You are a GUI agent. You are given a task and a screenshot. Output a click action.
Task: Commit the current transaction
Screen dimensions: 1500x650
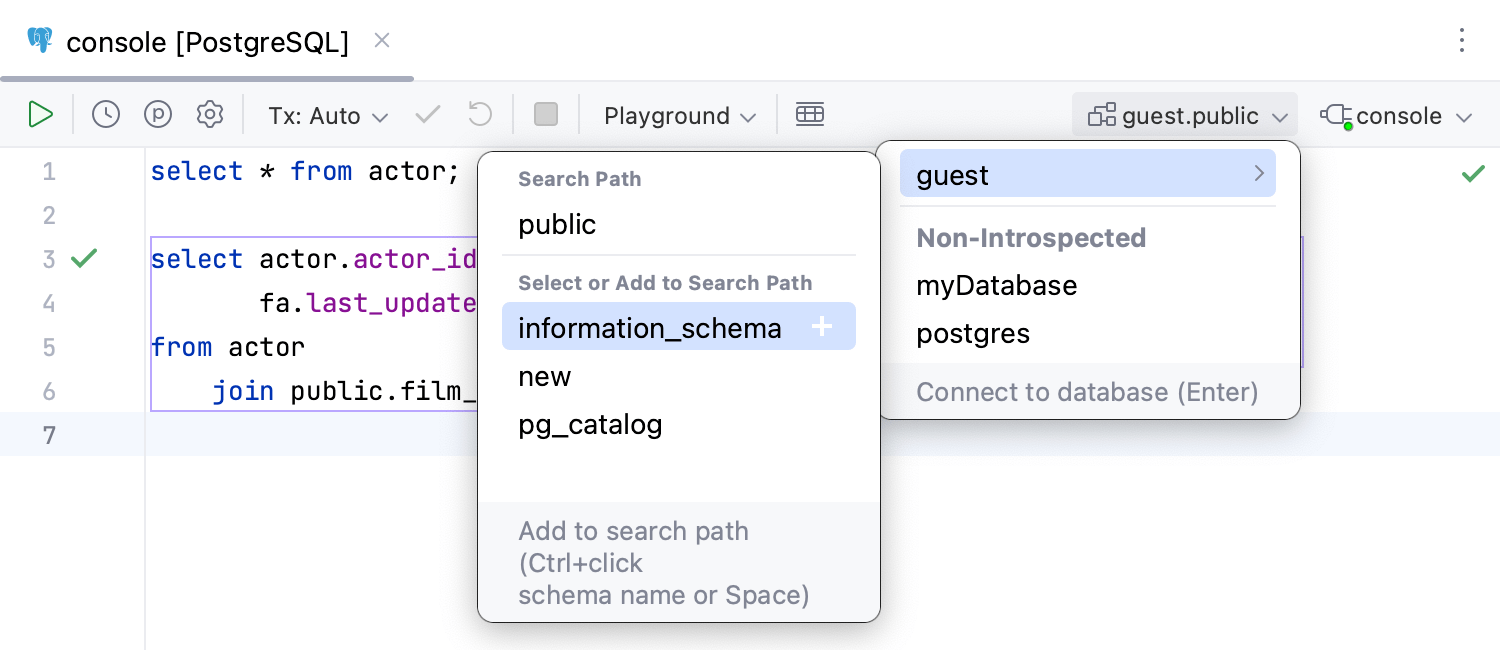pos(427,114)
